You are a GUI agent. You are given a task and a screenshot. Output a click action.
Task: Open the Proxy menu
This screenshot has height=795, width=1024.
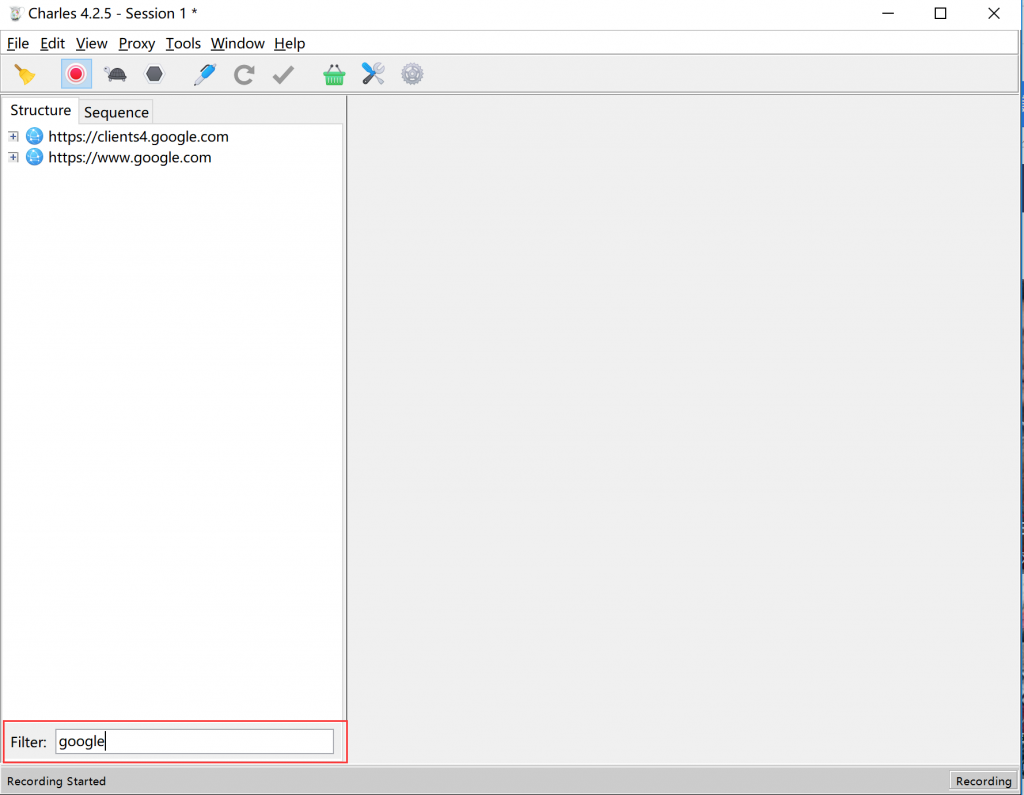click(x=136, y=44)
